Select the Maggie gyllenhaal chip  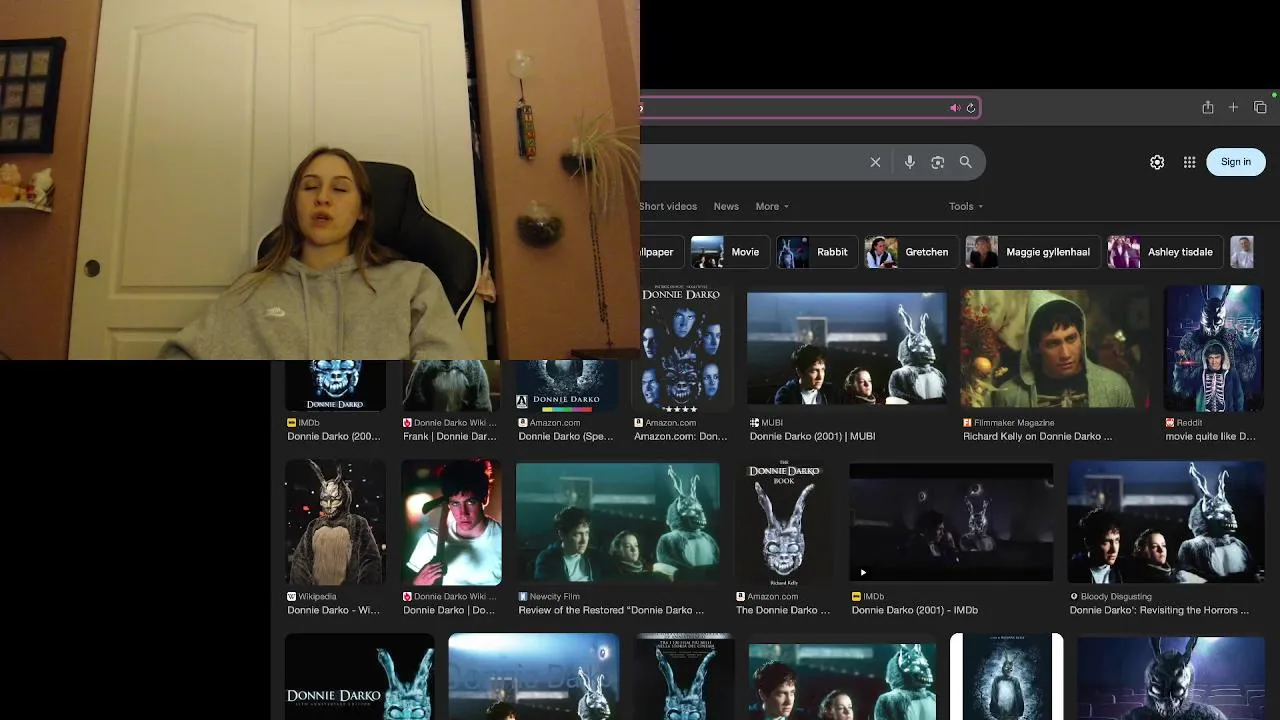point(1033,252)
